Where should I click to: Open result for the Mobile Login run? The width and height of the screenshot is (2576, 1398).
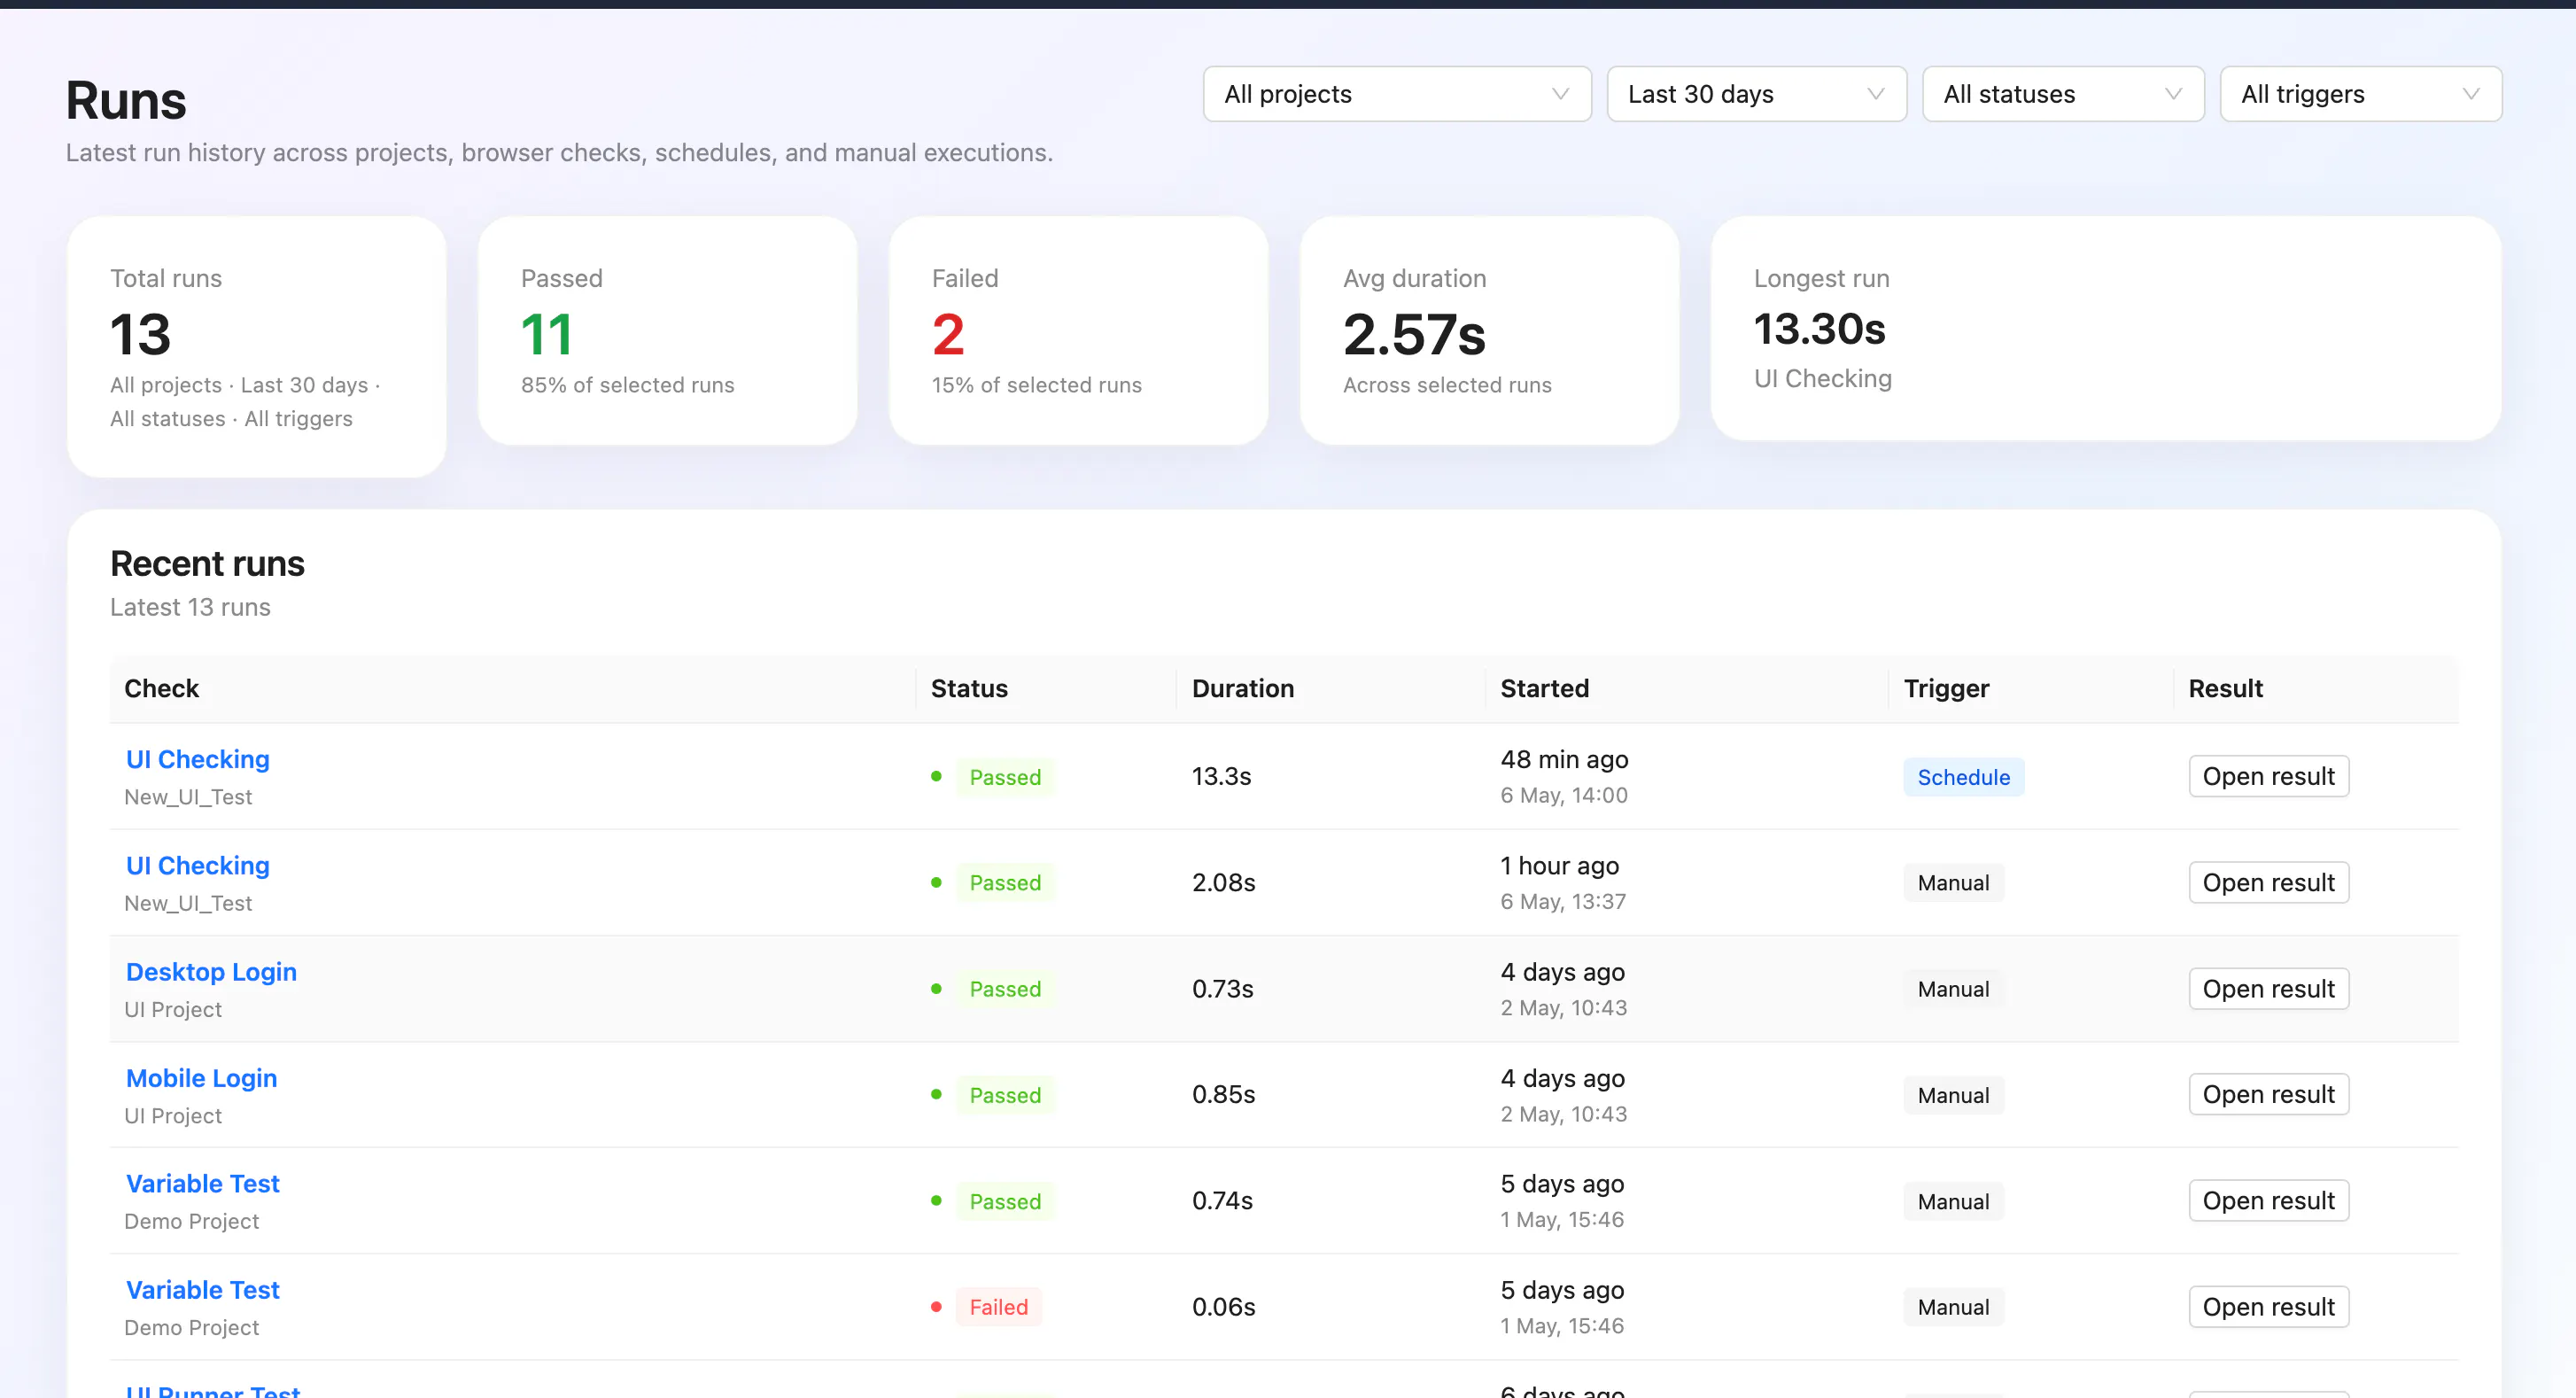click(x=2268, y=1094)
